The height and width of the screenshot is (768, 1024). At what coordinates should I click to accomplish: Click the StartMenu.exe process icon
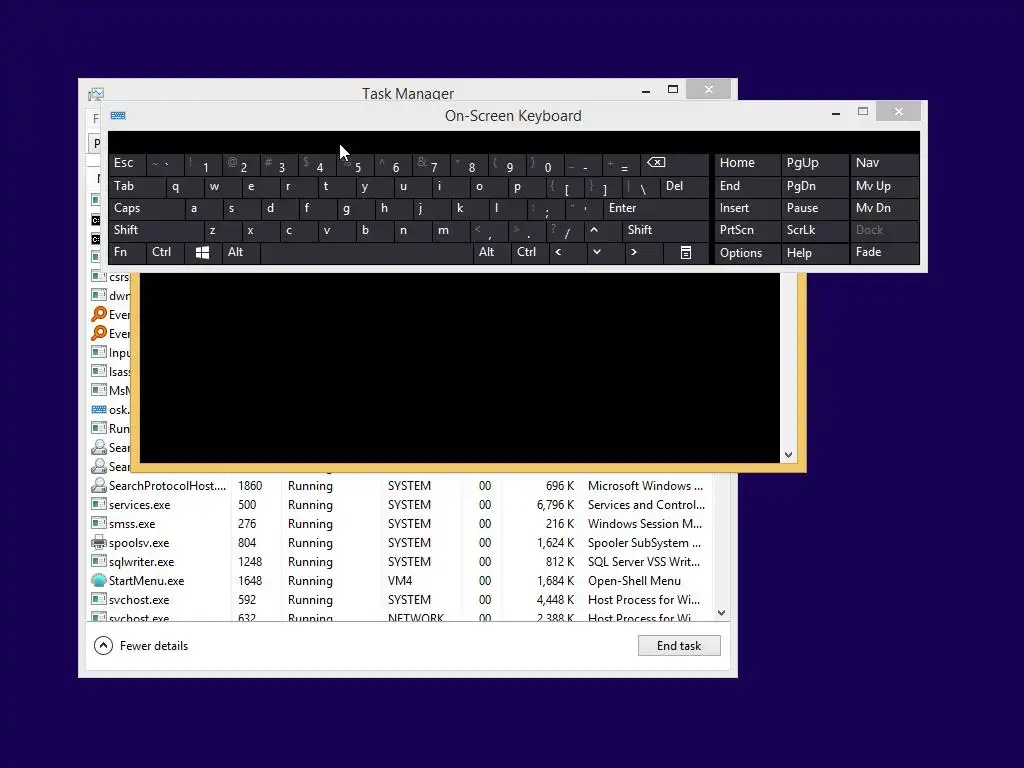click(99, 580)
